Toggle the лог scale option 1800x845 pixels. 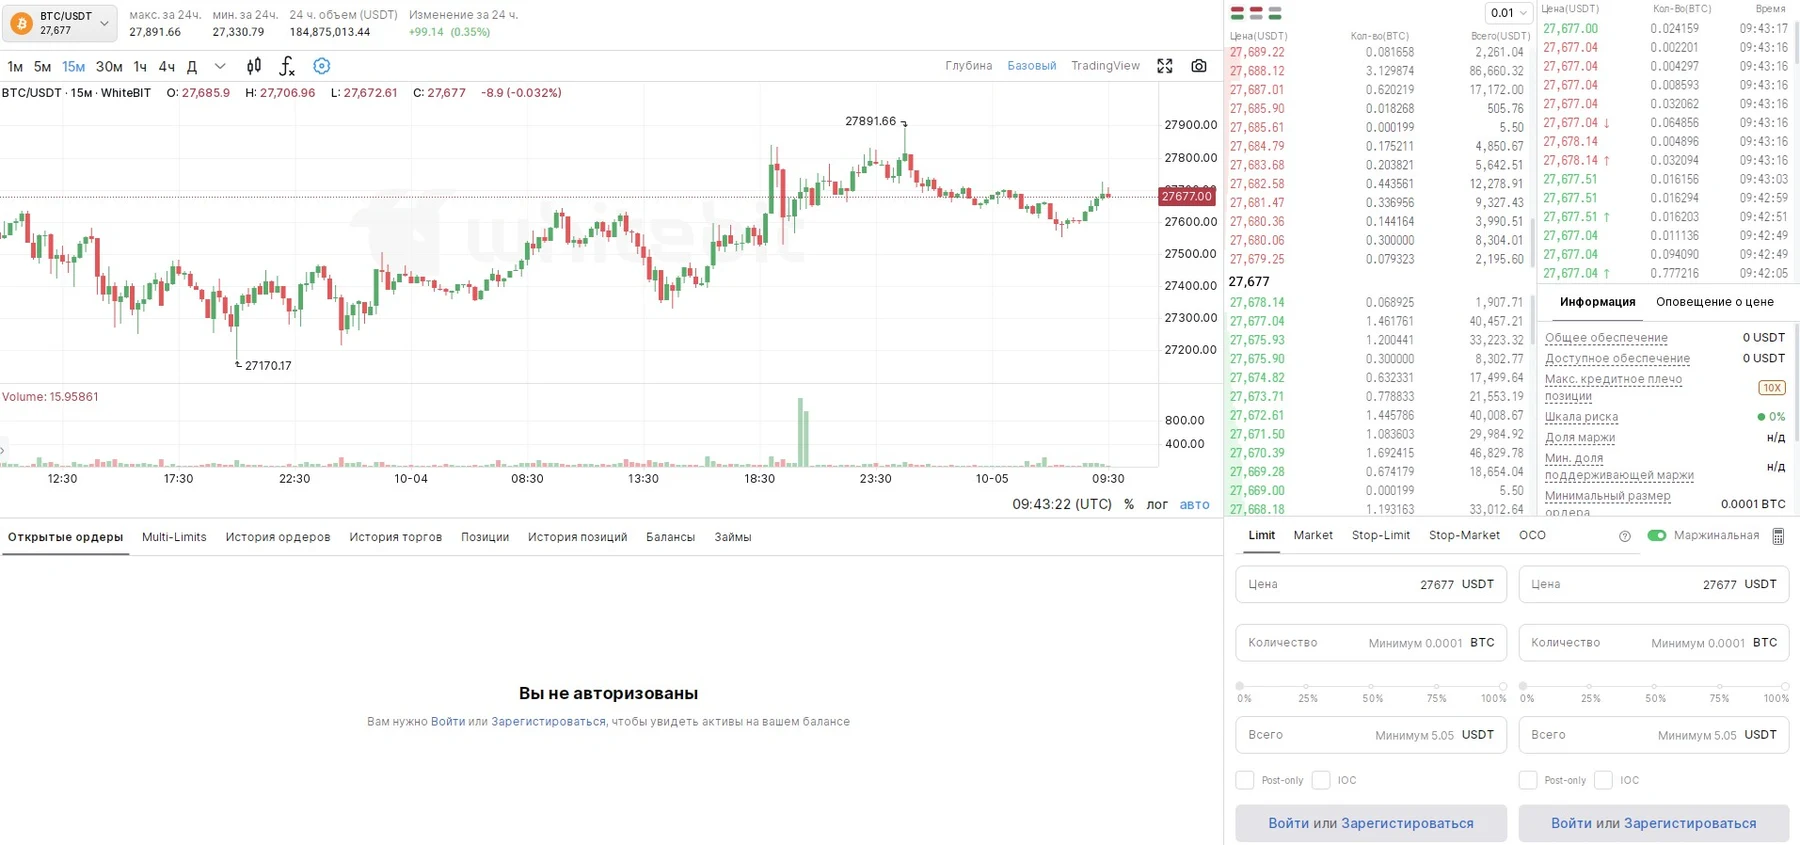point(1157,504)
